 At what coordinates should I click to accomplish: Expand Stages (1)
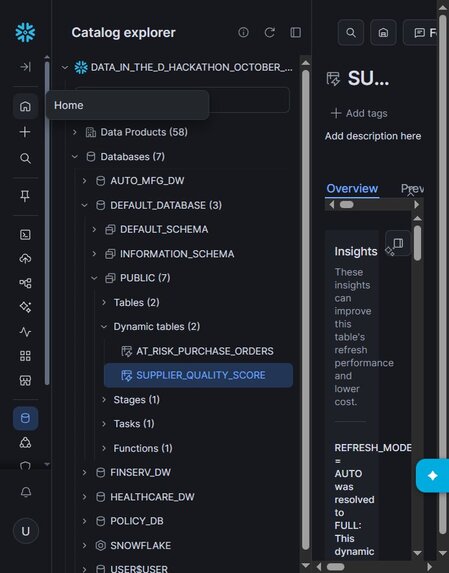pos(104,399)
